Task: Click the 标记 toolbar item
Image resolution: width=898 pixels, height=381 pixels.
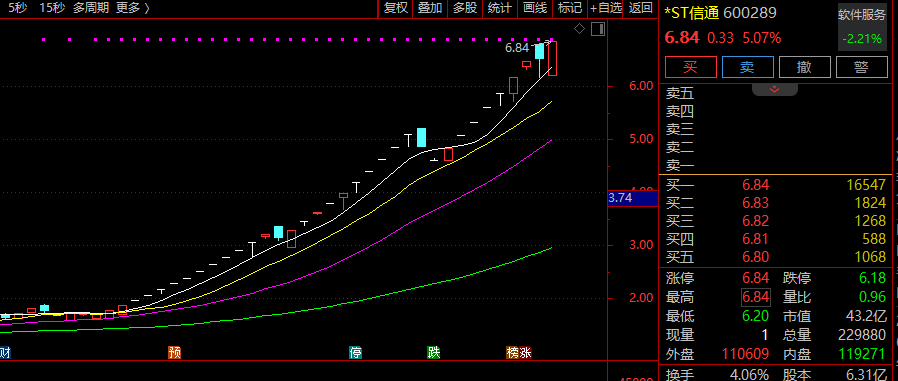Action: click(x=570, y=8)
